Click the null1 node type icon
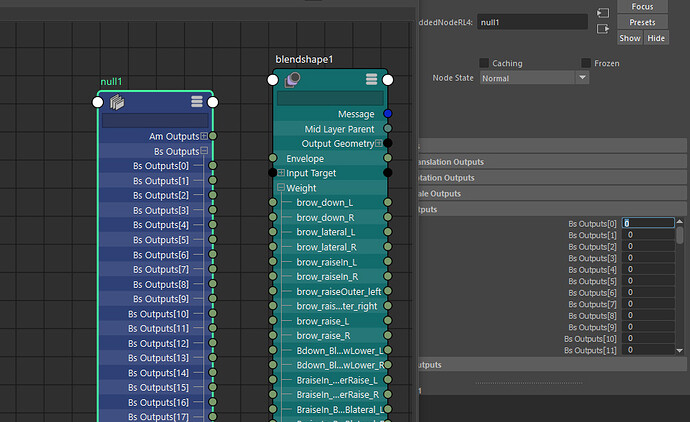The width and height of the screenshot is (690, 422). (x=116, y=101)
